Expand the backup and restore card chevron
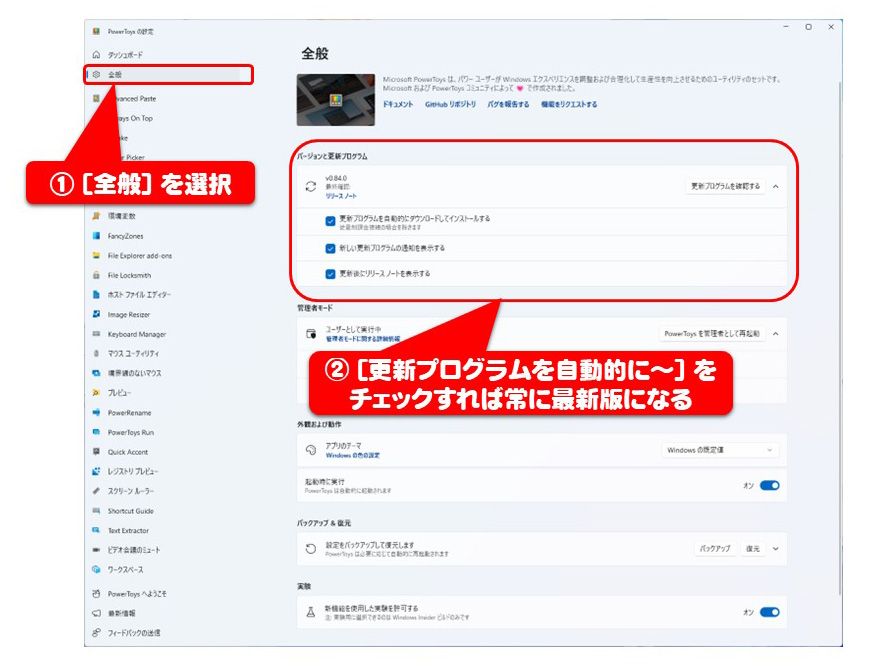This screenshot has height=668, width=870. tap(776, 549)
